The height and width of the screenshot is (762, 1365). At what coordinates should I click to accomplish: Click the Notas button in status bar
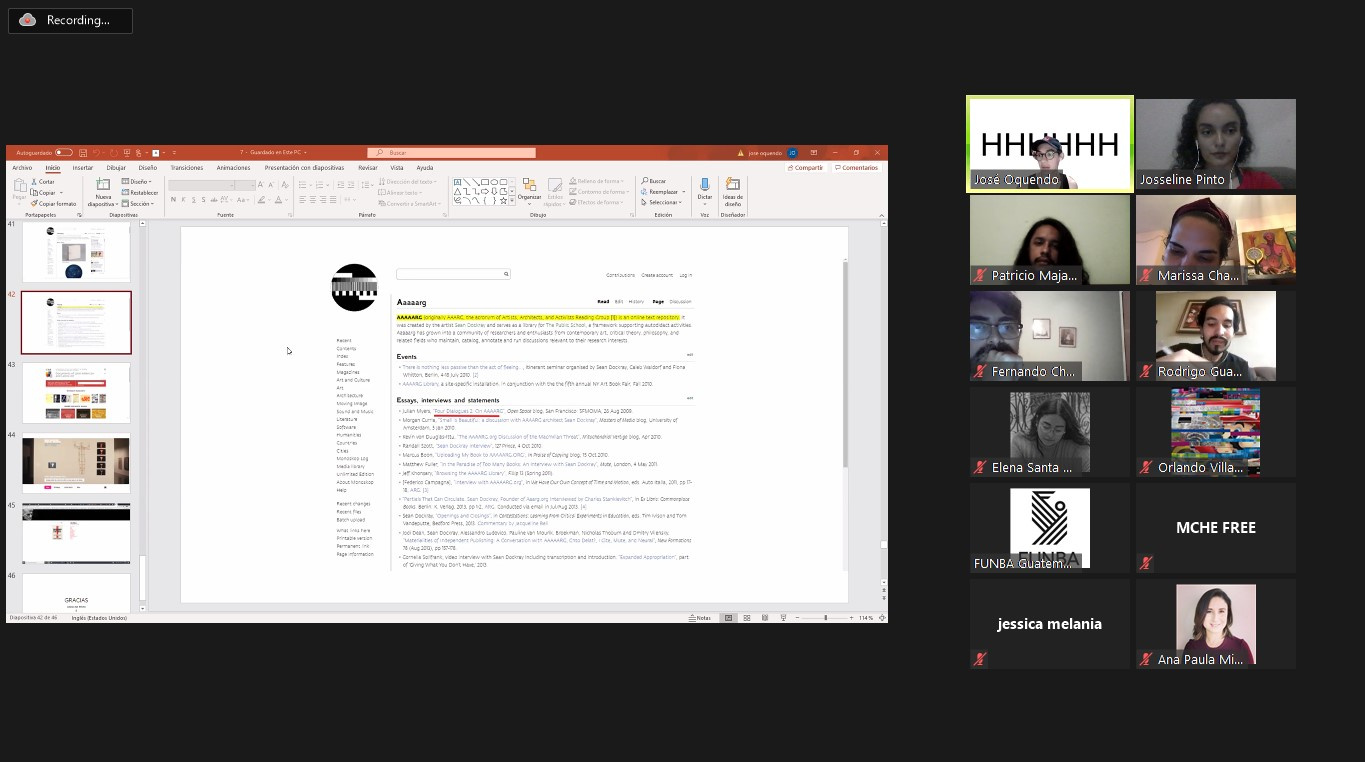(x=700, y=618)
